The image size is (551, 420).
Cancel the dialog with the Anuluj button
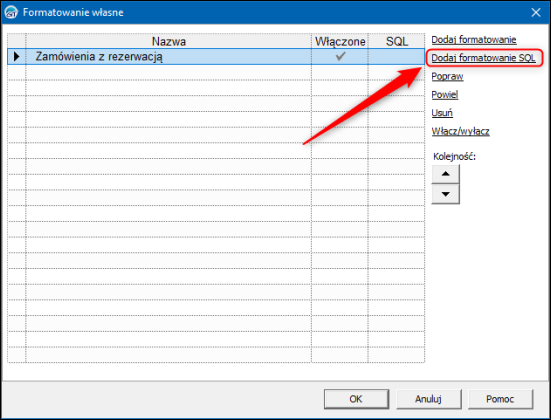click(428, 399)
